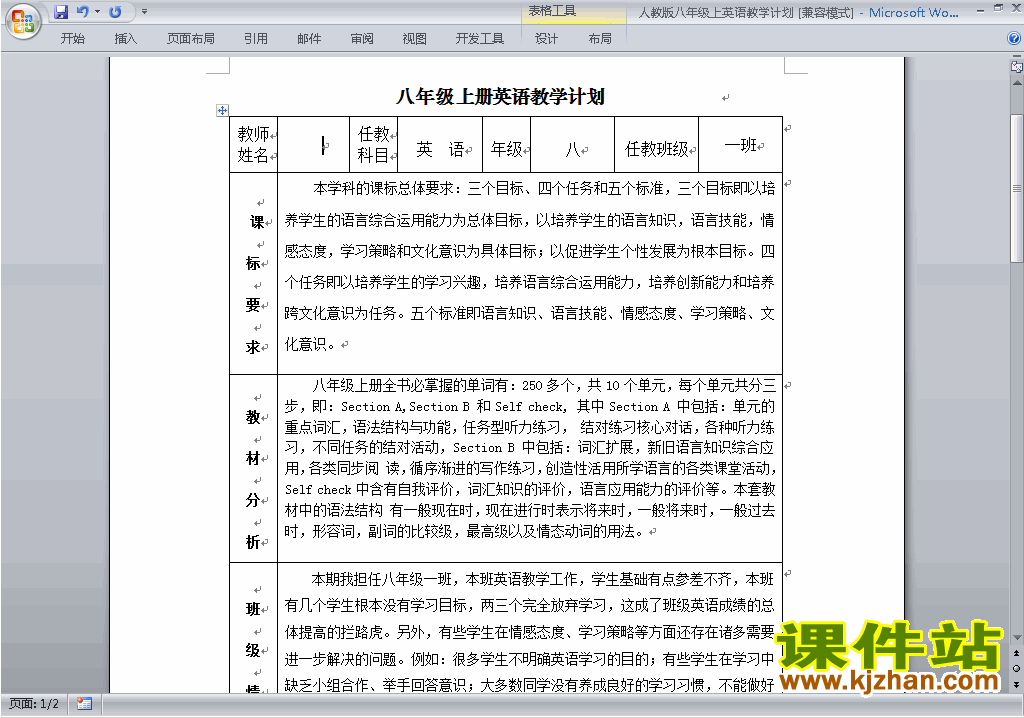Open Customize Quick Access Toolbar dropdown
This screenshot has width=1024, height=718.
pyautogui.click(x=144, y=12)
